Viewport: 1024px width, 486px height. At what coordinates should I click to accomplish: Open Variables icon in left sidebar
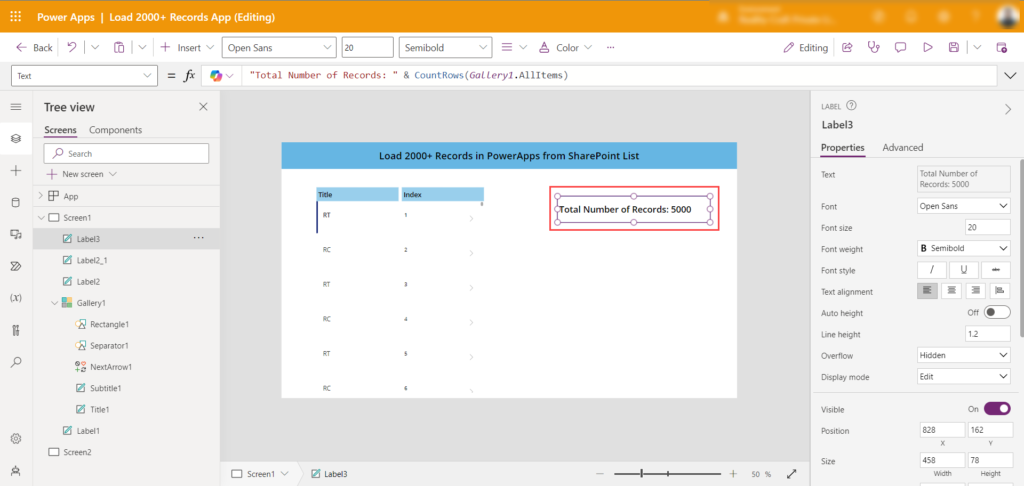[x=15, y=298]
